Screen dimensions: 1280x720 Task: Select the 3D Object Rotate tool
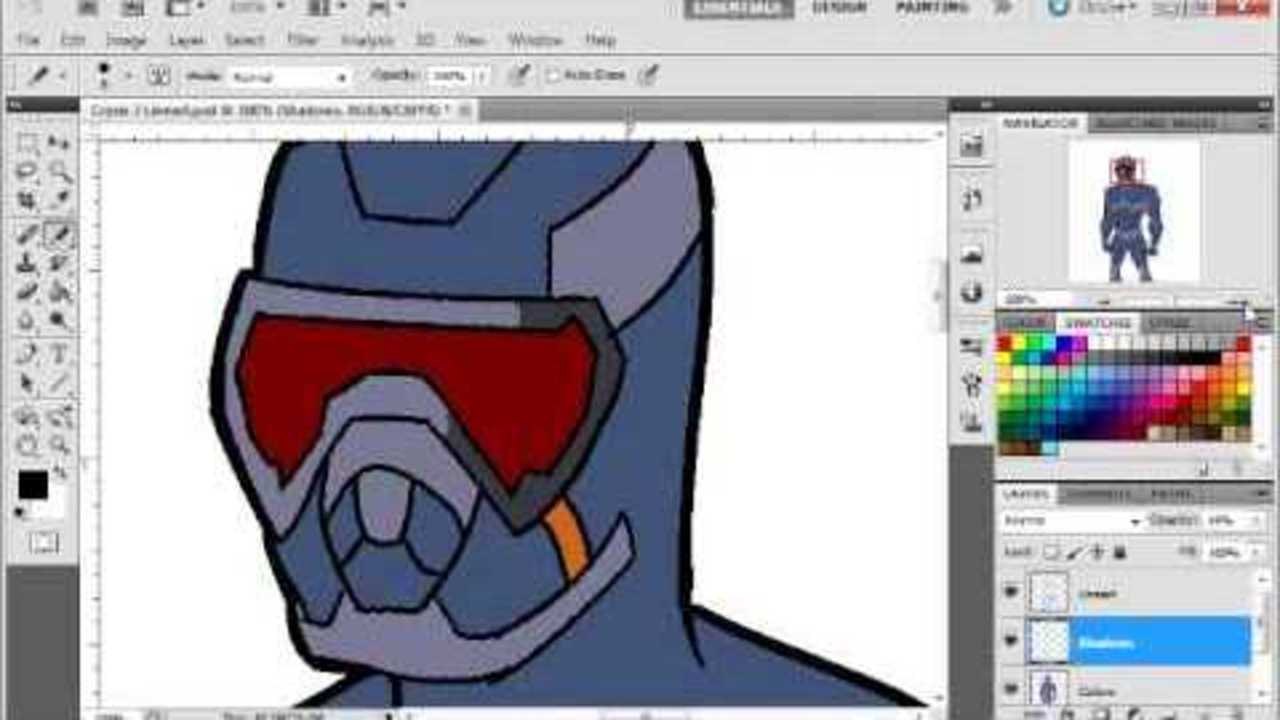coord(28,417)
